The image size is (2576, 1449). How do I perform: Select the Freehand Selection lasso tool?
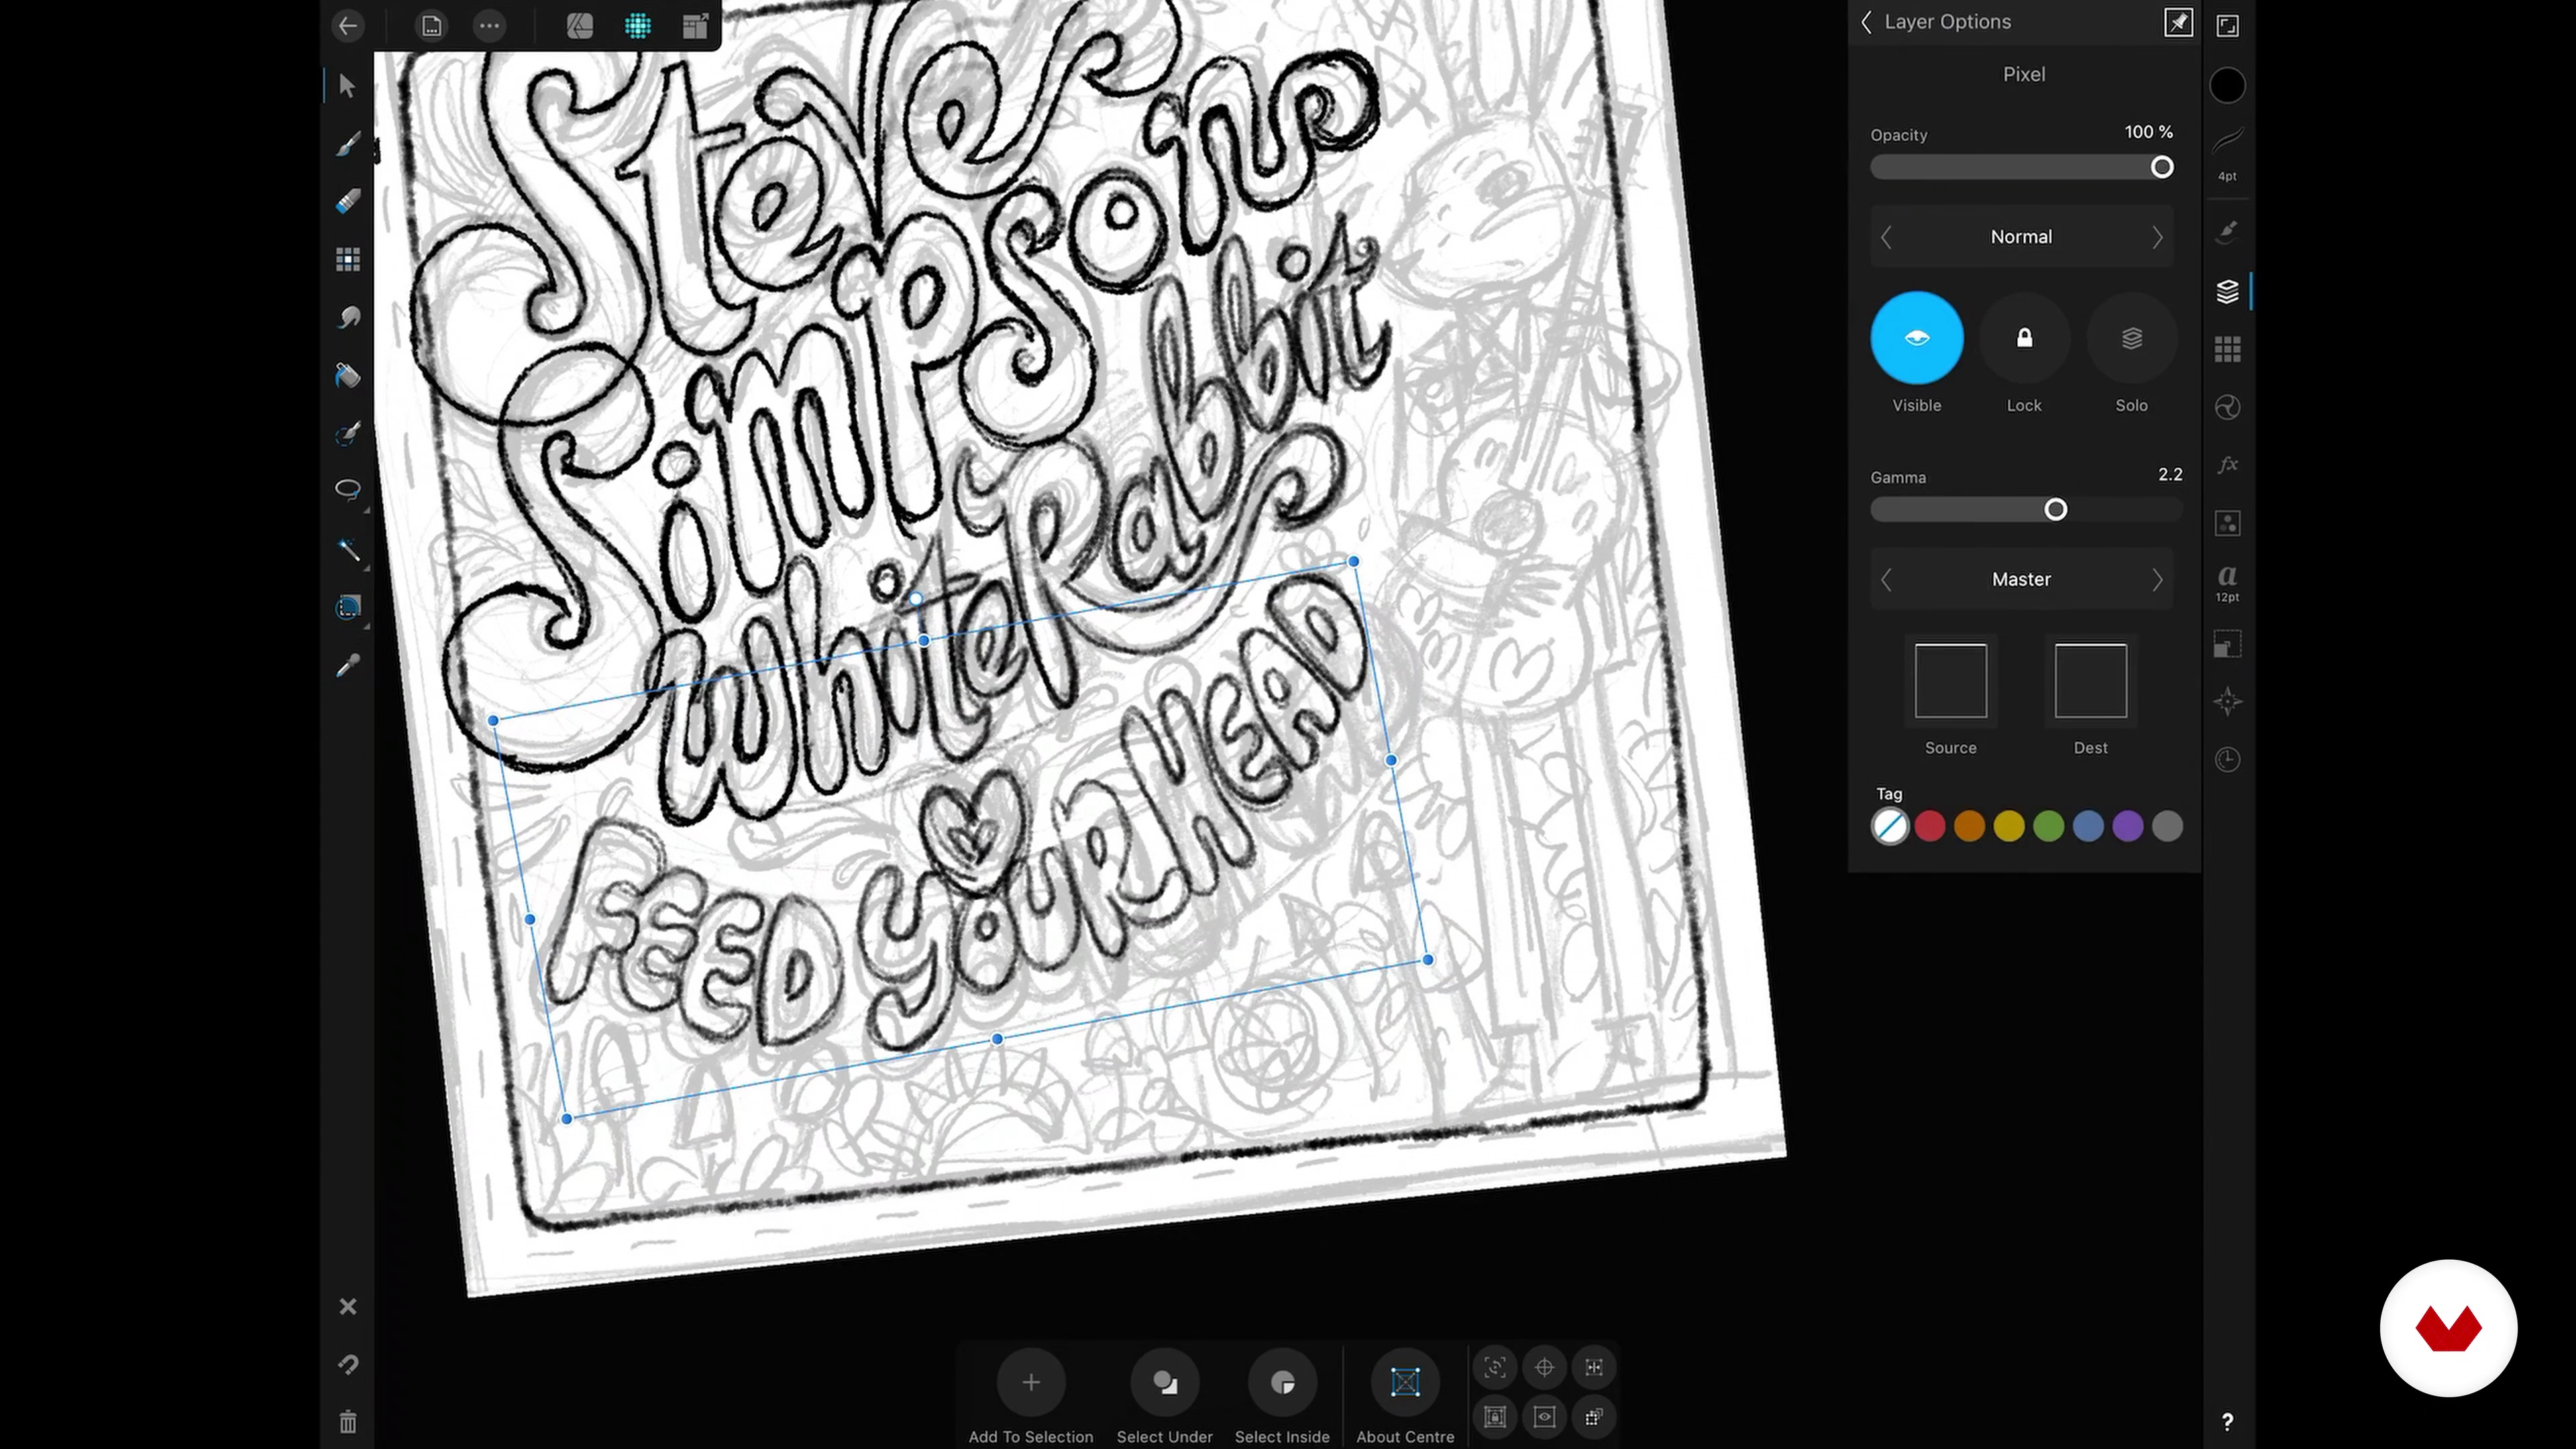tap(347, 490)
